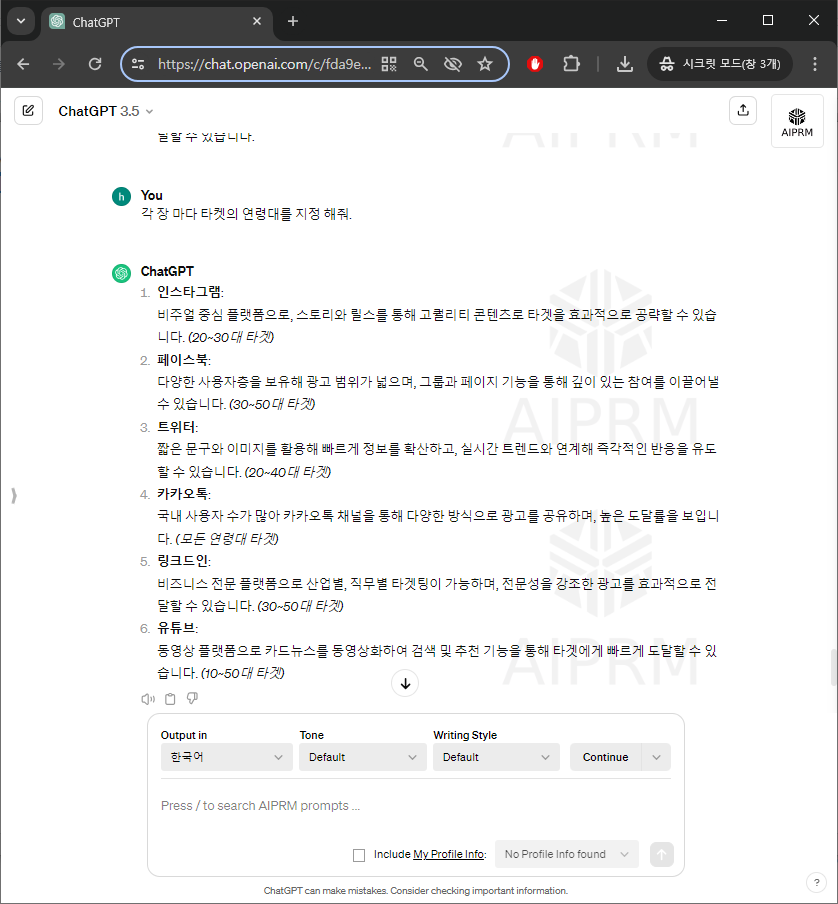Maximize the browser window
This screenshot has width=838, height=904.
(x=768, y=21)
